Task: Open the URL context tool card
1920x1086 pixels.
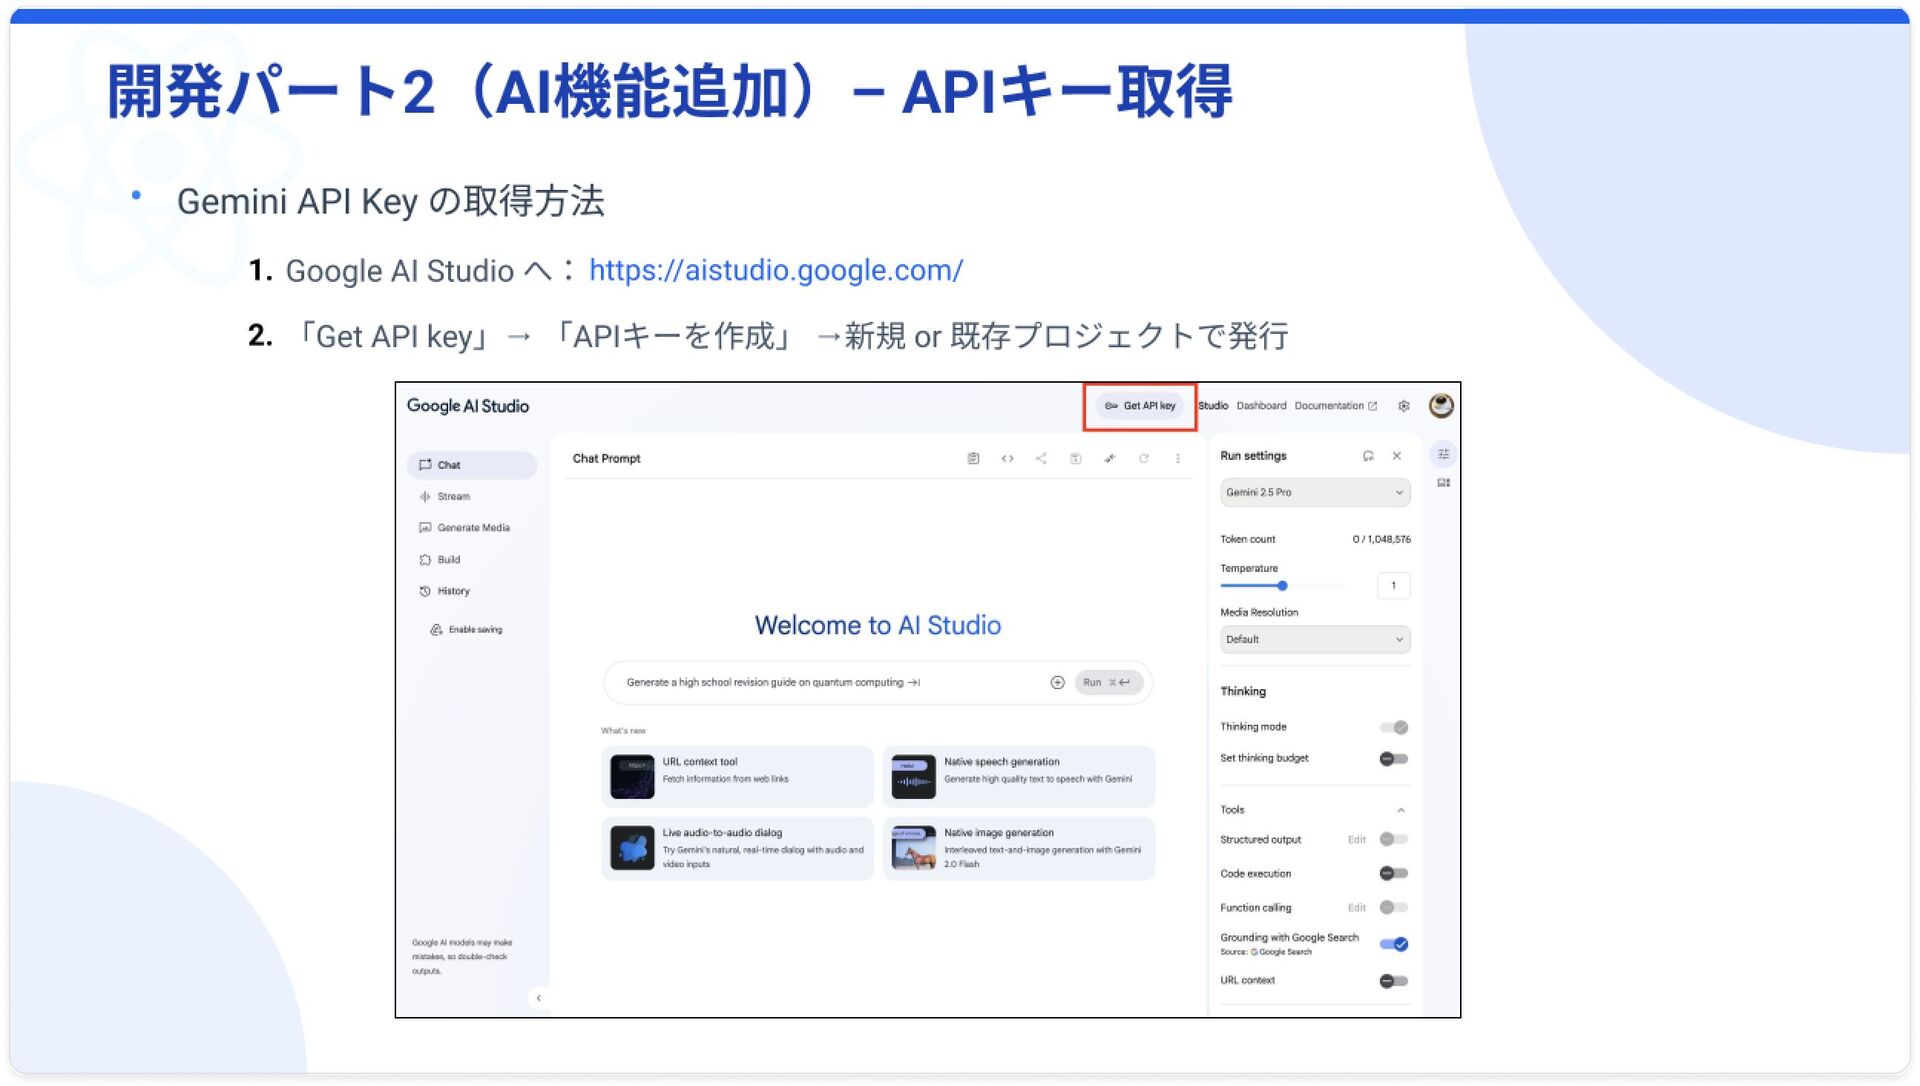Action: (737, 776)
